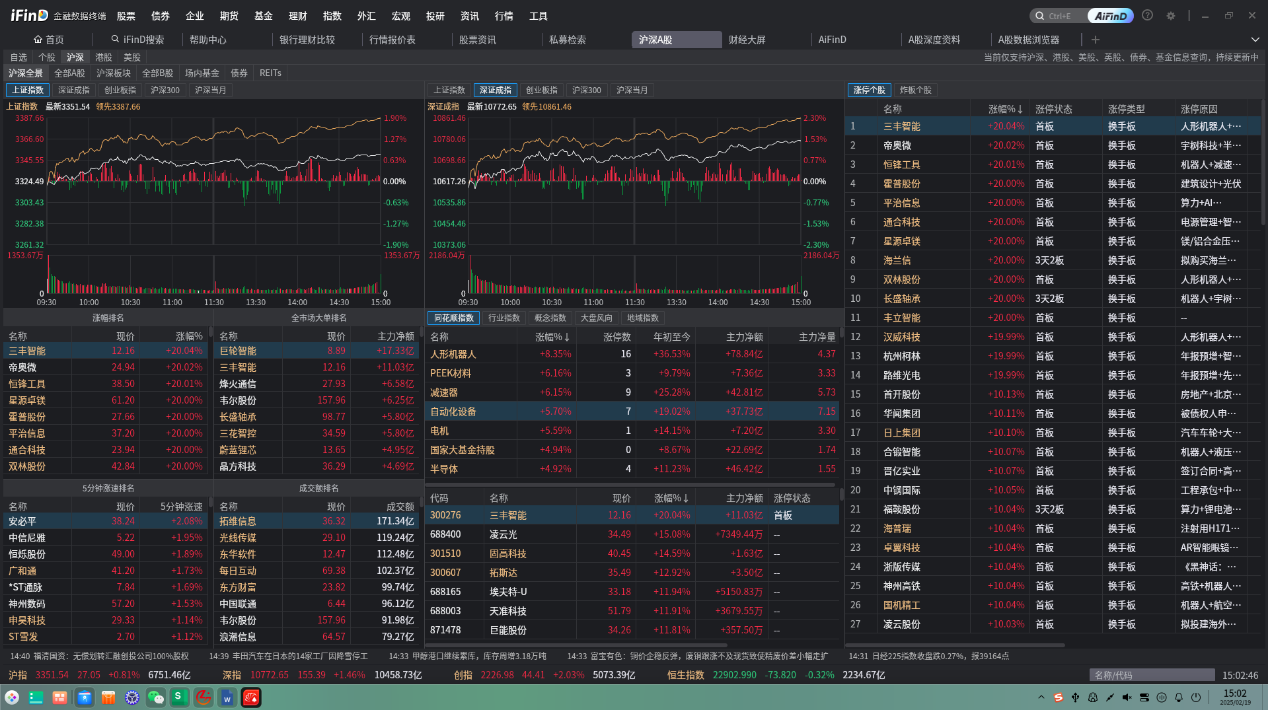The width and height of the screenshot is (1268, 710).
Task: Open the help question mark icon
Action: 1147,16
